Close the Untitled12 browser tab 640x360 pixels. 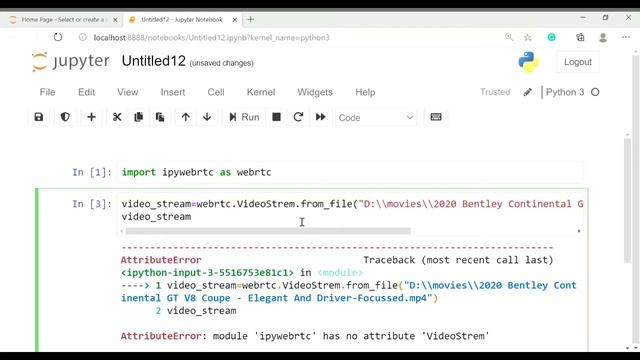(235, 20)
